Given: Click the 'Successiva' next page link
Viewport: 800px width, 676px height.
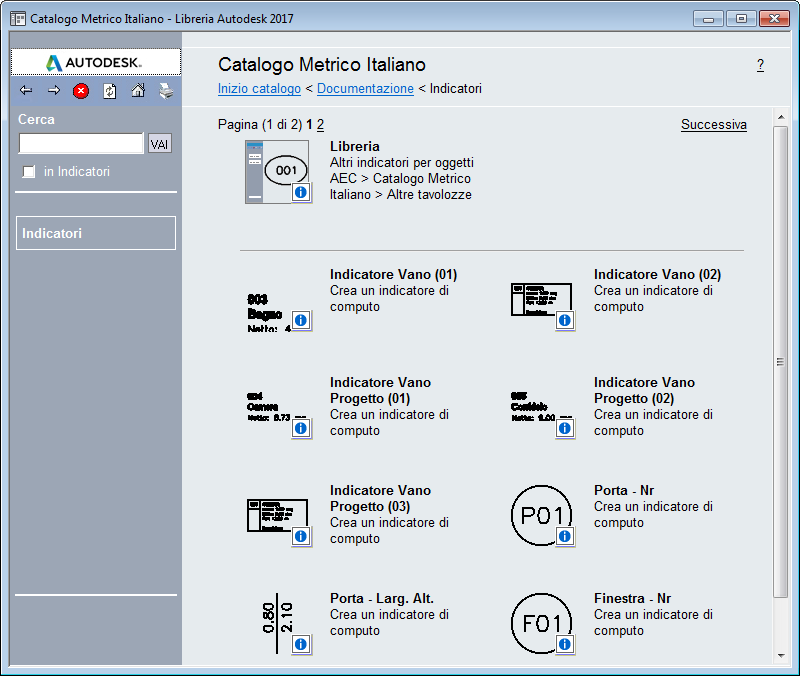Looking at the screenshot, I should coord(714,124).
